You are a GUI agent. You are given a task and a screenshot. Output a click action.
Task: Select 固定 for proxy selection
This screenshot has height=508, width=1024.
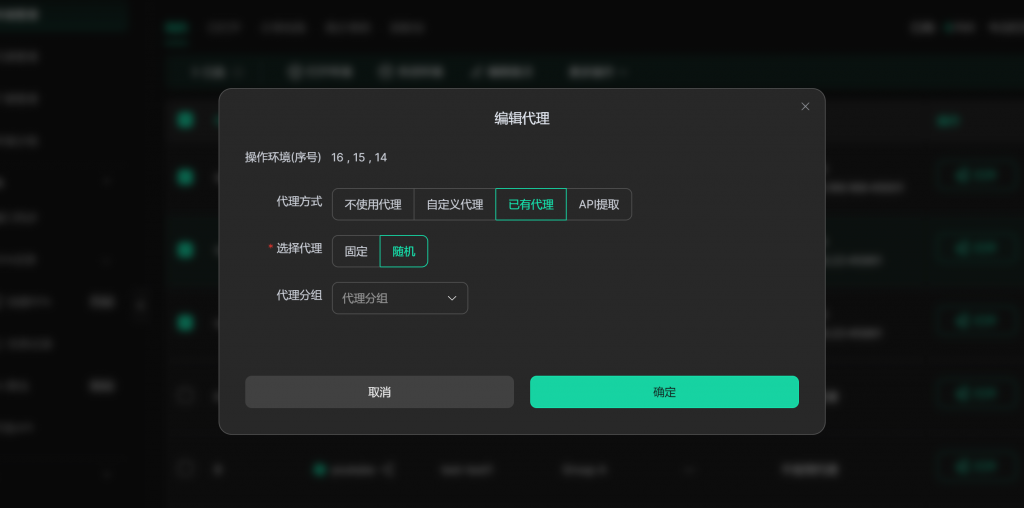[x=356, y=251]
